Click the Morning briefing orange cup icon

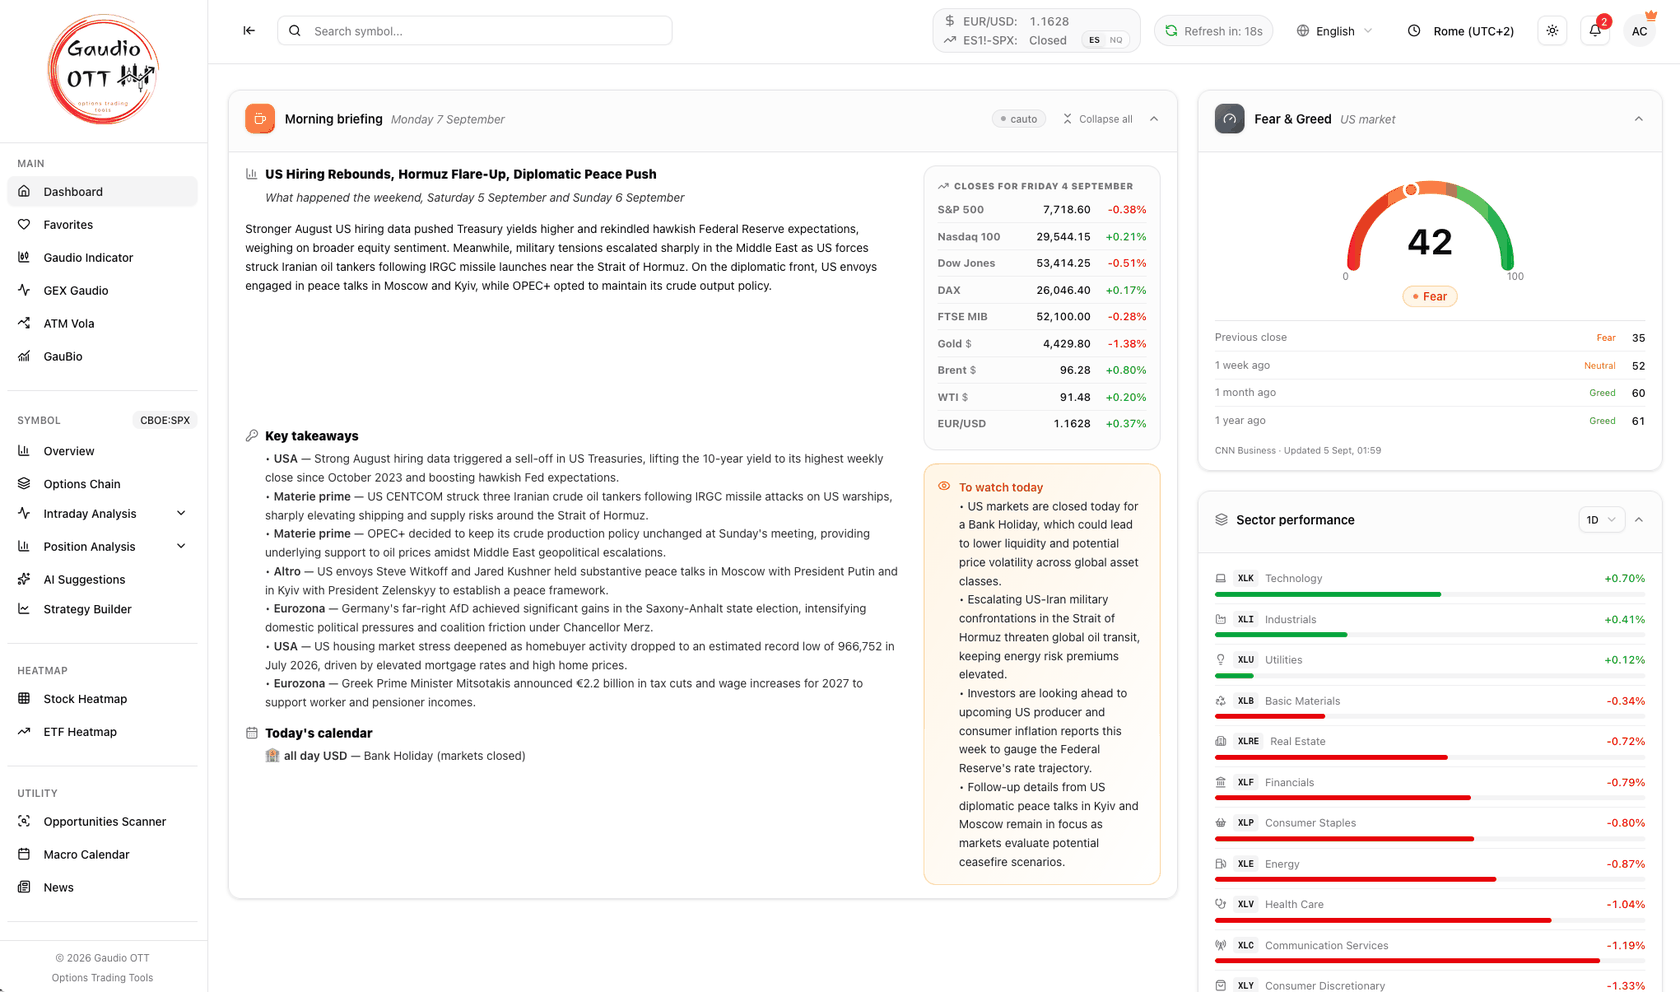tap(260, 119)
